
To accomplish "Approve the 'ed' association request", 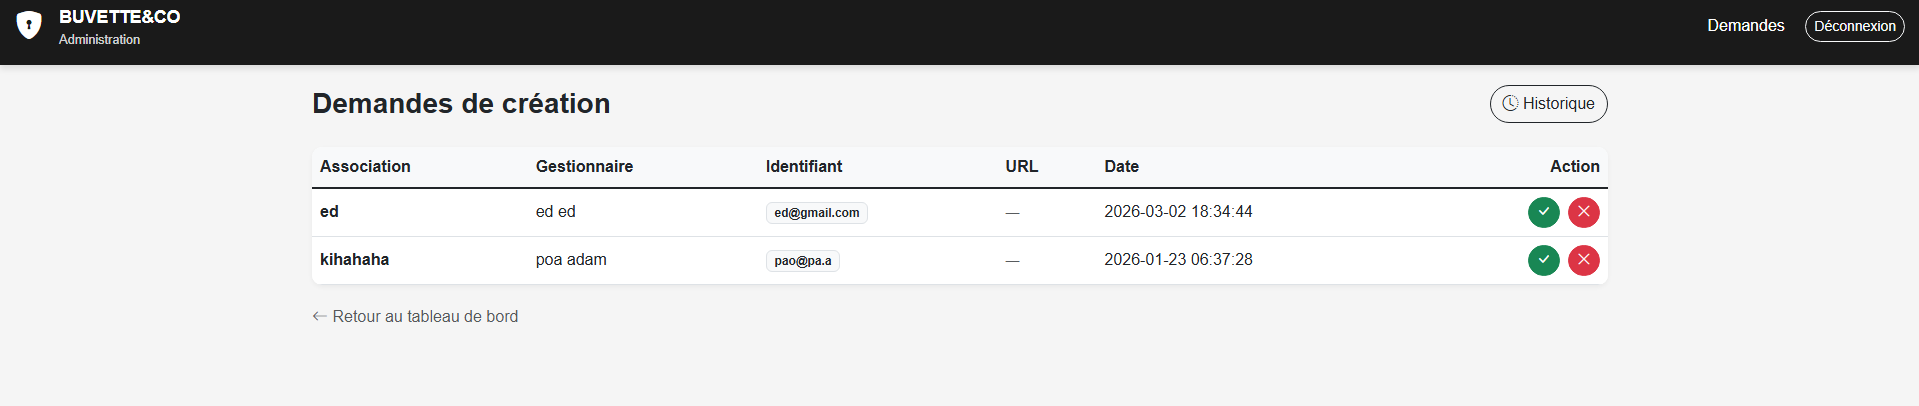I will [1543, 212].
